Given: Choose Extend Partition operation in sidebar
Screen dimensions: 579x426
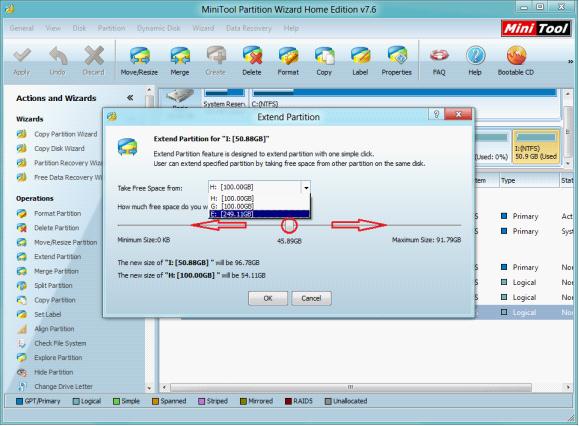Looking at the screenshot, I should [x=49, y=257].
